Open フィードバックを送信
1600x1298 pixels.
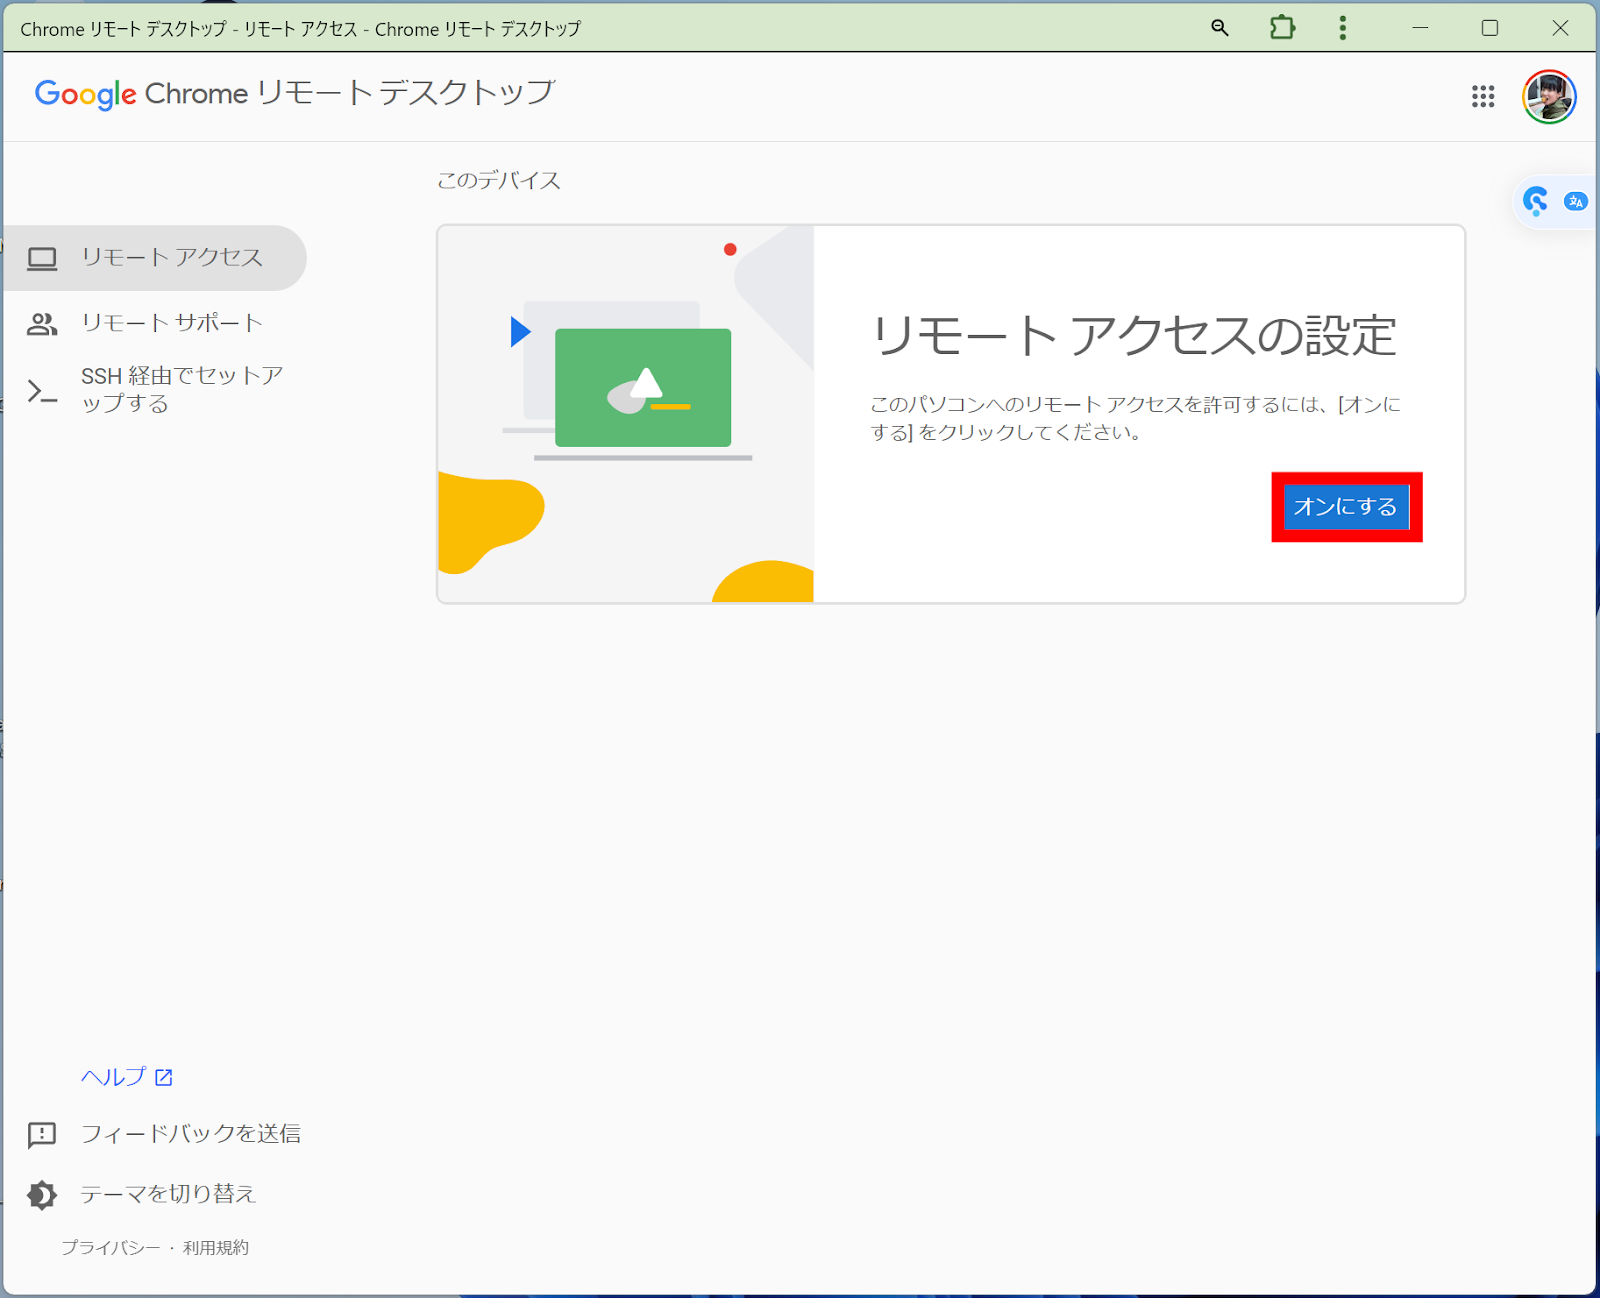tap(190, 1134)
